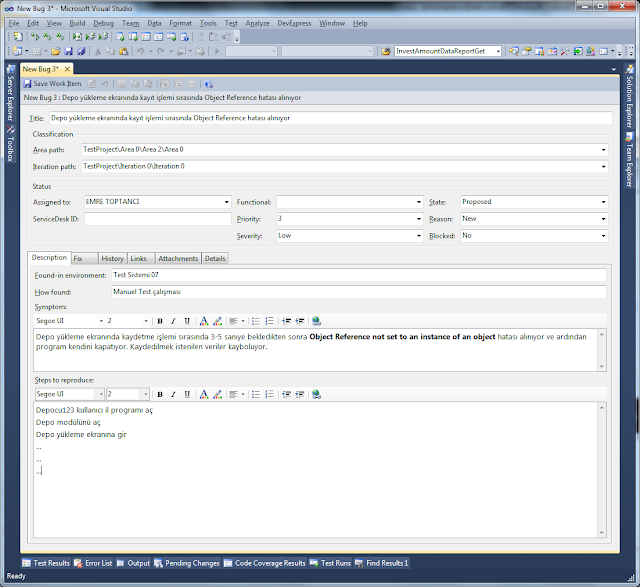Image resolution: width=640 pixels, height=587 pixels.
Task: Click numbered list in Steps to reproduce toolbar
Action: coord(269,394)
